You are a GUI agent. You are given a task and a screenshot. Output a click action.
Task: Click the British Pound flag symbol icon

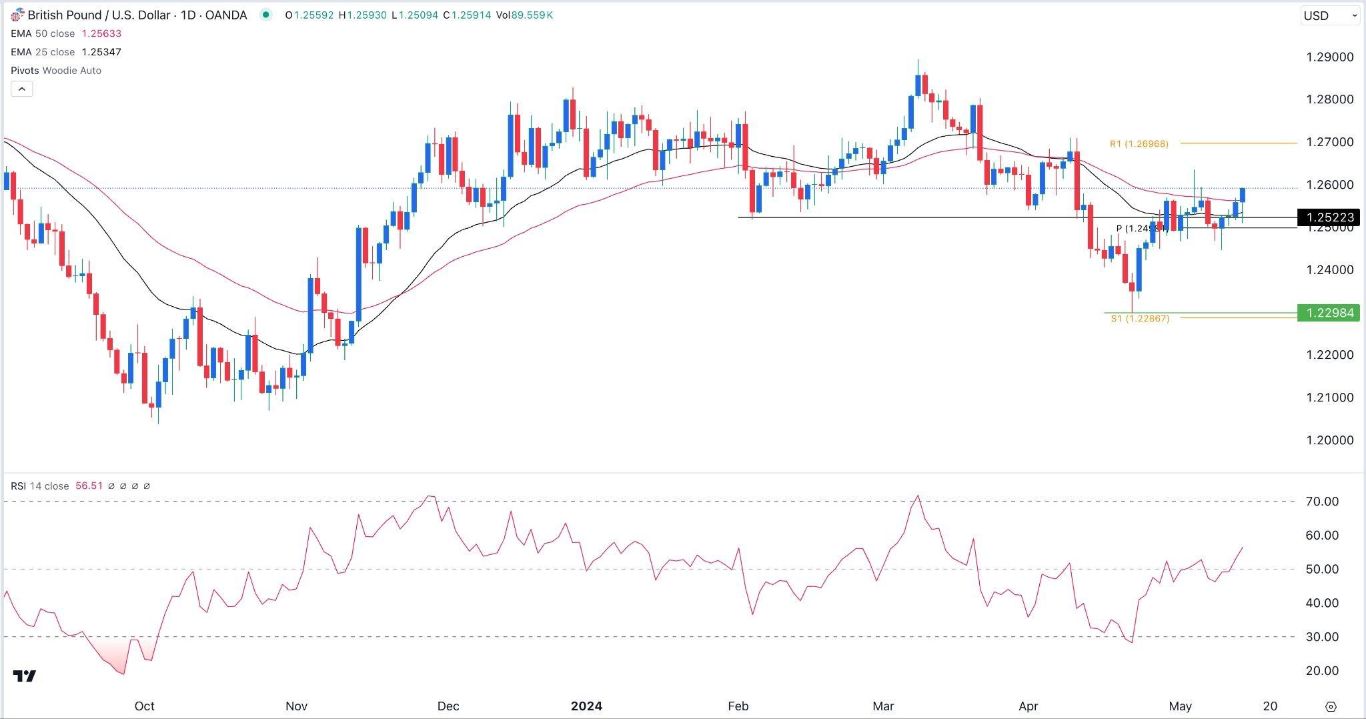tap(15, 15)
